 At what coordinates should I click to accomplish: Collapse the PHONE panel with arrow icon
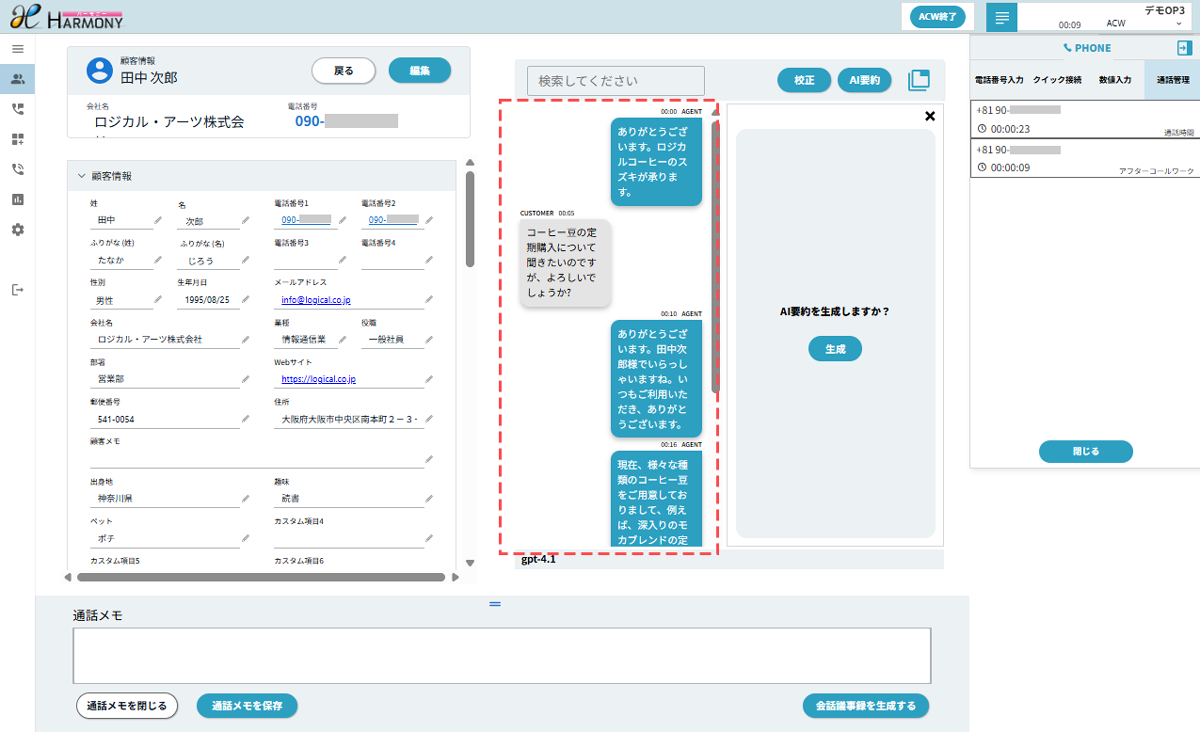pos(1184,48)
